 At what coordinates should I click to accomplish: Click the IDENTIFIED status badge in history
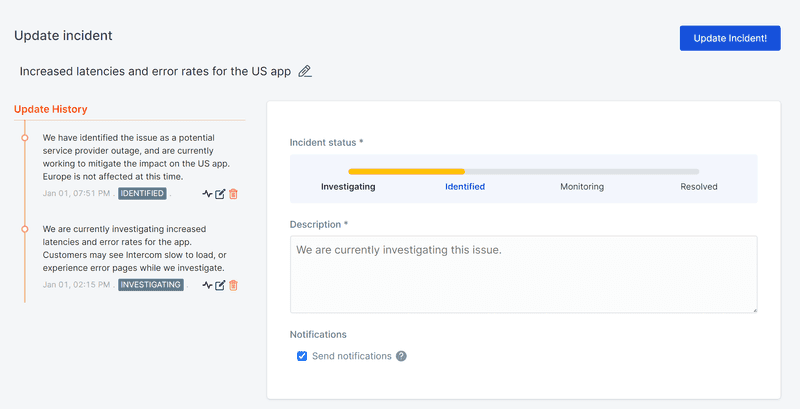point(142,194)
